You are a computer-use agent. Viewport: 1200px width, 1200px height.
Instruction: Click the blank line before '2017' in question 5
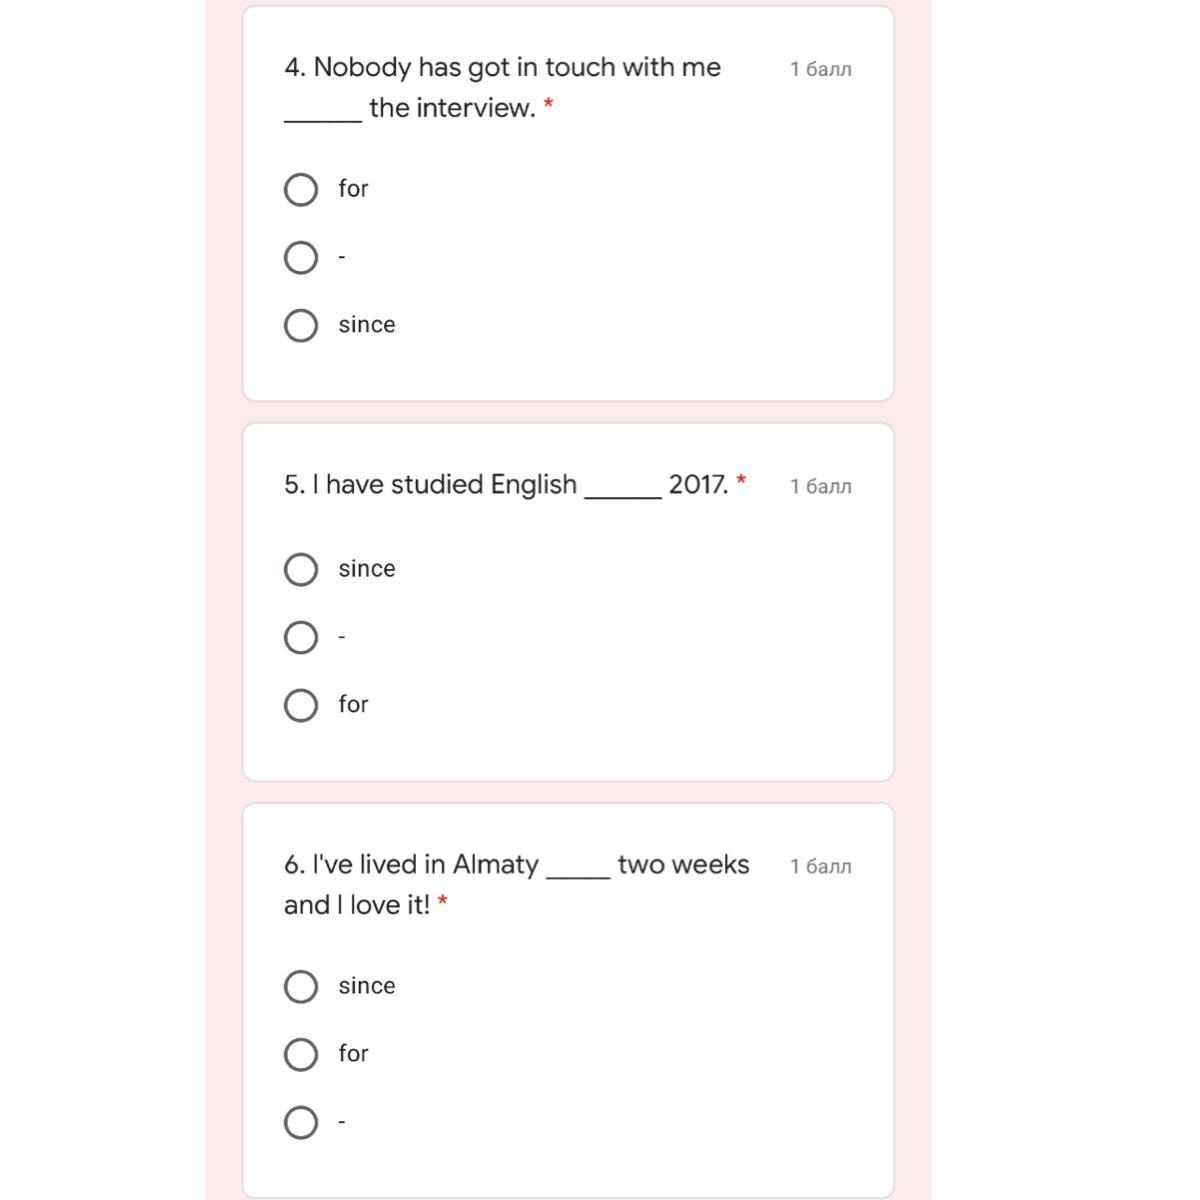pyautogui.click(x=622, y=492)
